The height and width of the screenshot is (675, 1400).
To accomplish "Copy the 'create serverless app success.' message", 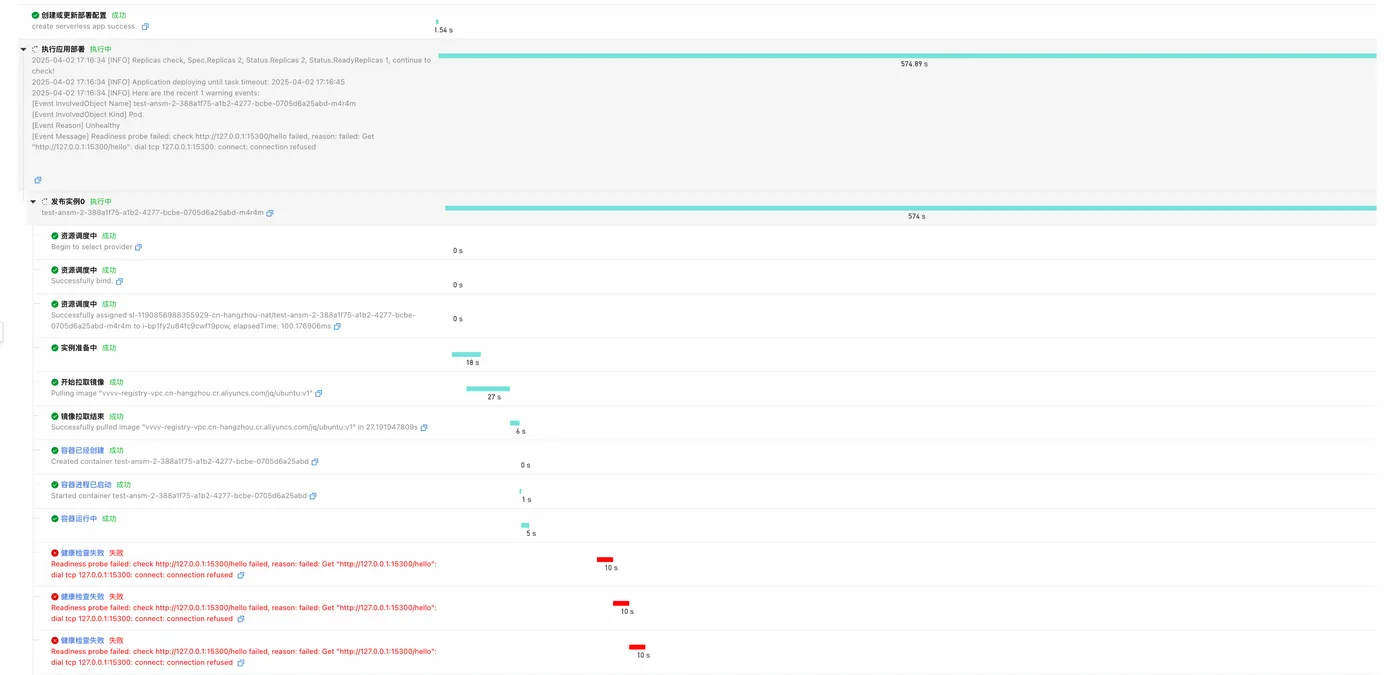I will (x=145, y=27).
